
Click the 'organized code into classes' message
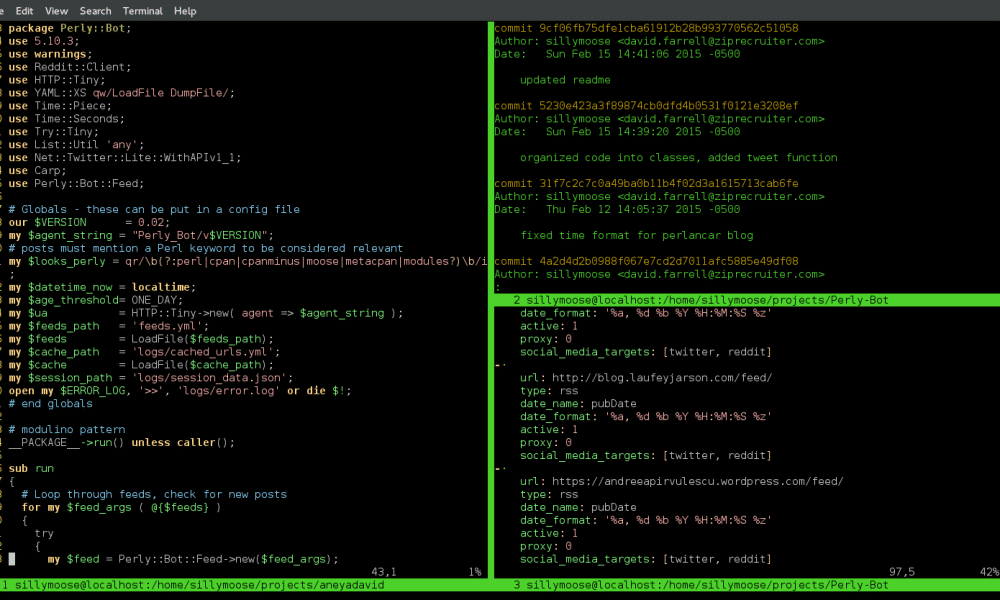(679, 157)
